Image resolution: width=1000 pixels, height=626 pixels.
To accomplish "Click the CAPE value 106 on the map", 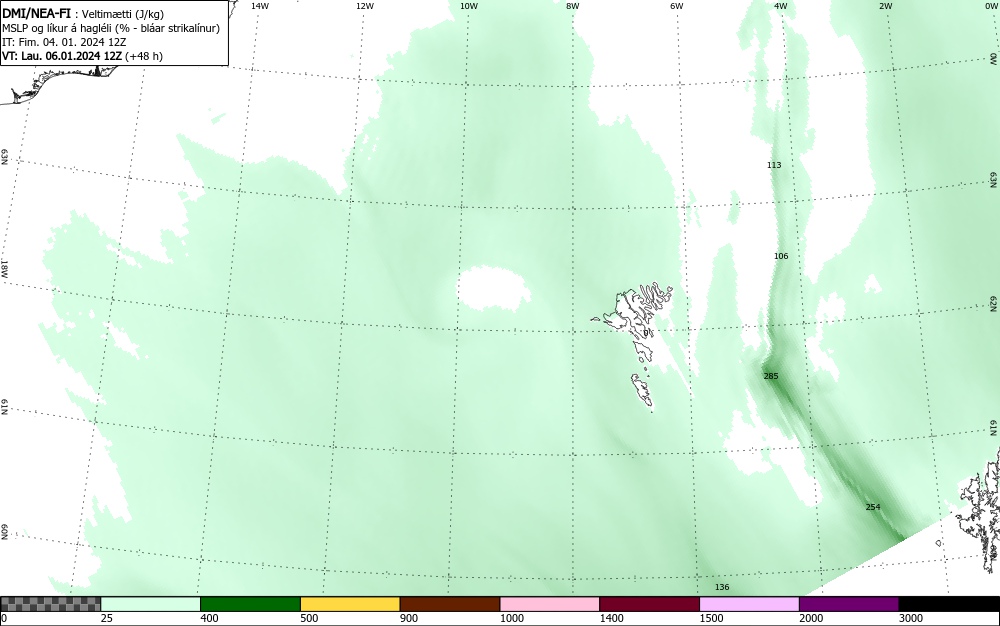I will tap(781, 256).
